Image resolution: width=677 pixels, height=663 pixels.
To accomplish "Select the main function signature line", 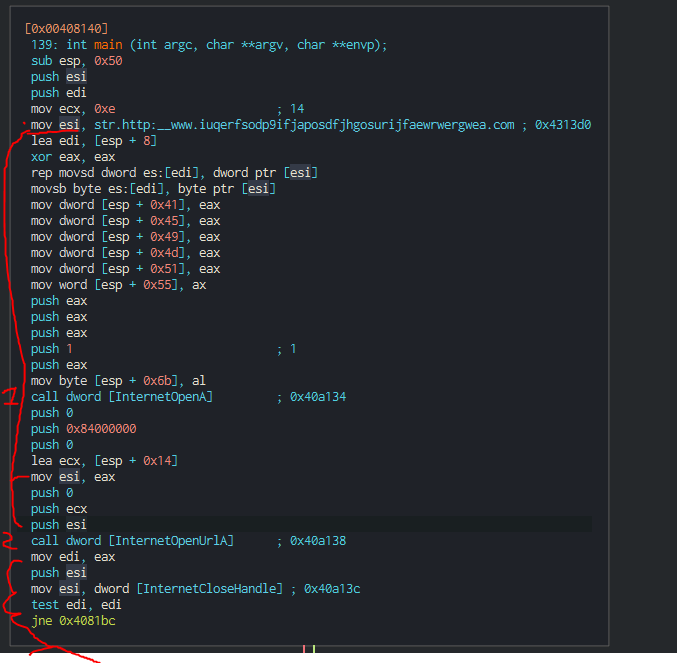I will (209, 45).
